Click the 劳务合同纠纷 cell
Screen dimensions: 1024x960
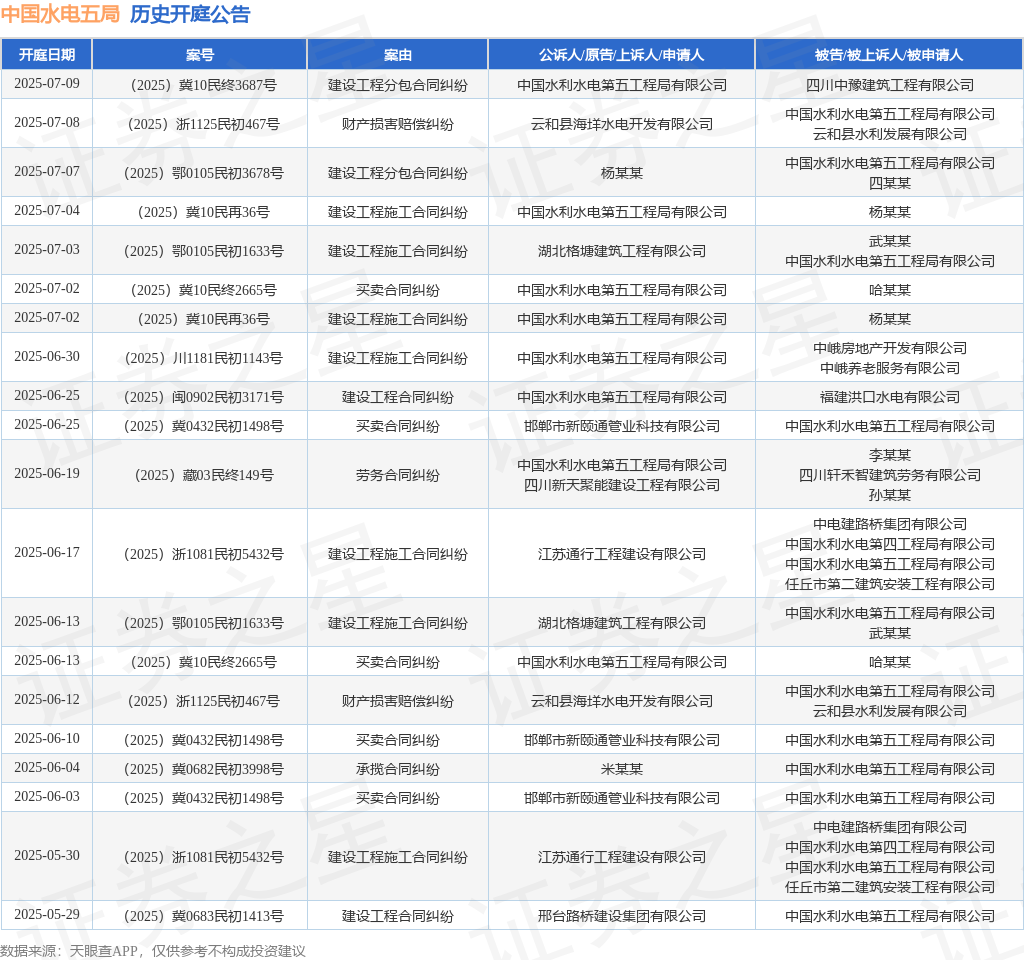(x=397, y=475)
